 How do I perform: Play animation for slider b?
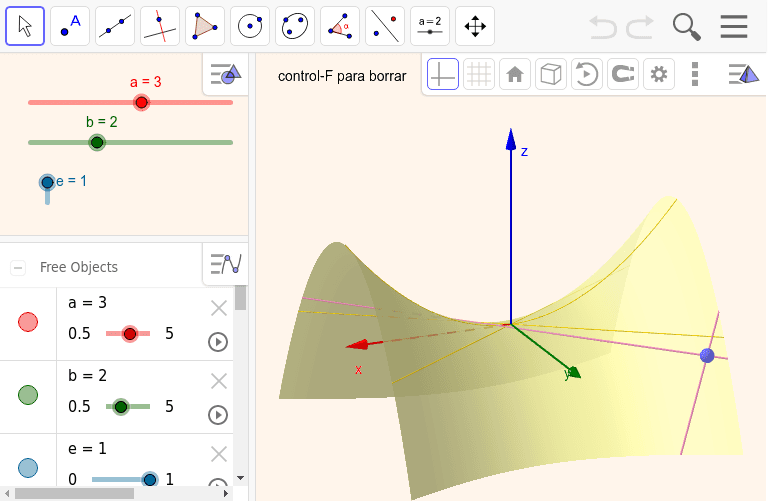[218, 415]
